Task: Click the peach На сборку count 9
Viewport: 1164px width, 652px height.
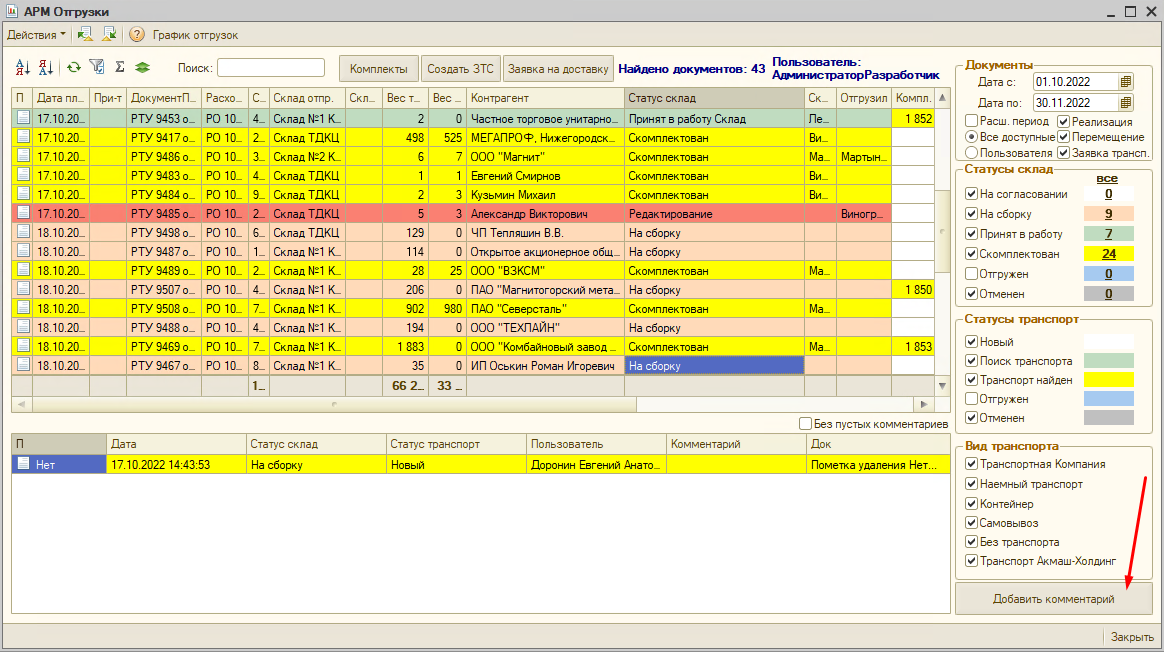Action: 1108,214
